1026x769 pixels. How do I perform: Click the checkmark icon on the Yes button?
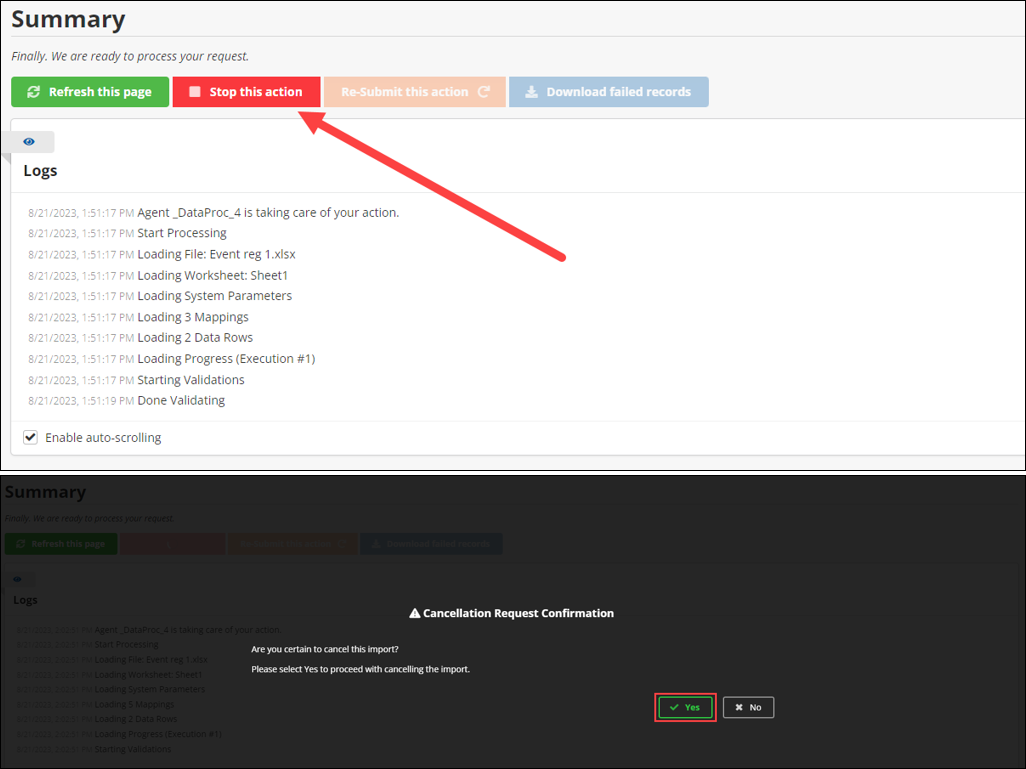tap(674, 707)
